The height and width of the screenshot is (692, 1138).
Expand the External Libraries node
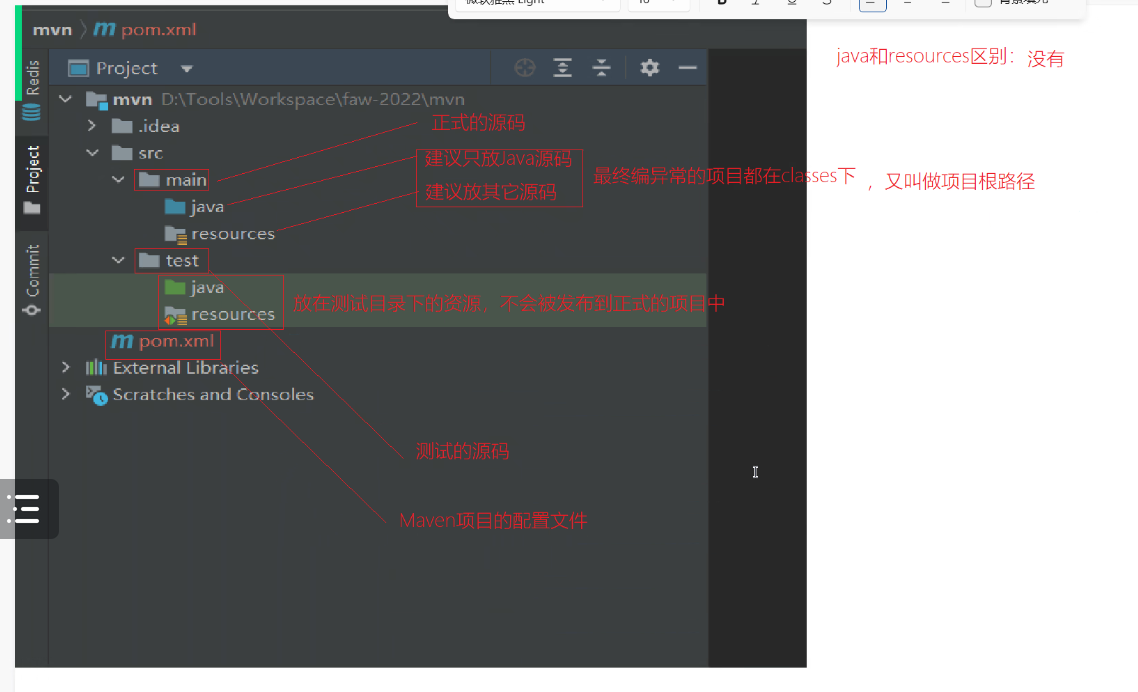pyautogui.click(x=66, y=368)
